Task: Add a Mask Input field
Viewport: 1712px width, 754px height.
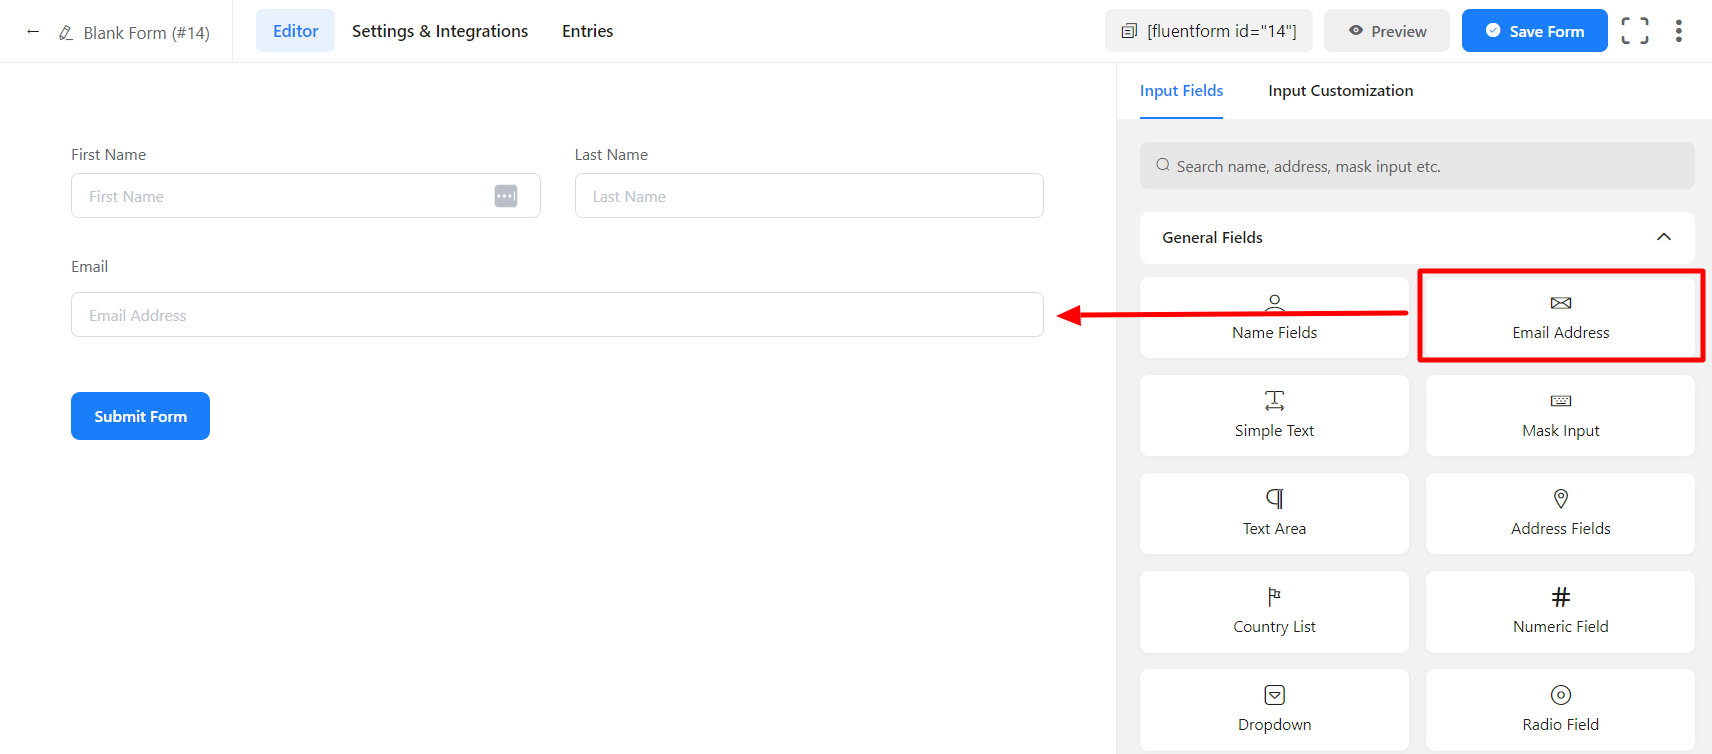Action: click(1560, 415)
